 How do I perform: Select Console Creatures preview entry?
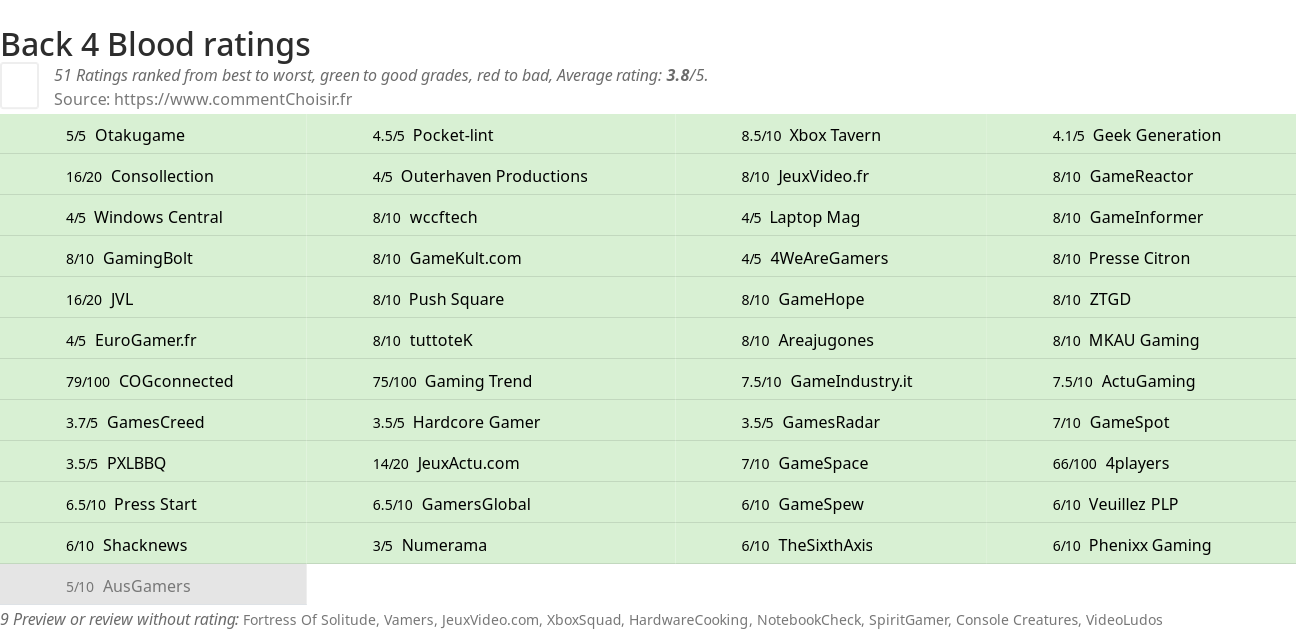click(x=1016, y=620)
